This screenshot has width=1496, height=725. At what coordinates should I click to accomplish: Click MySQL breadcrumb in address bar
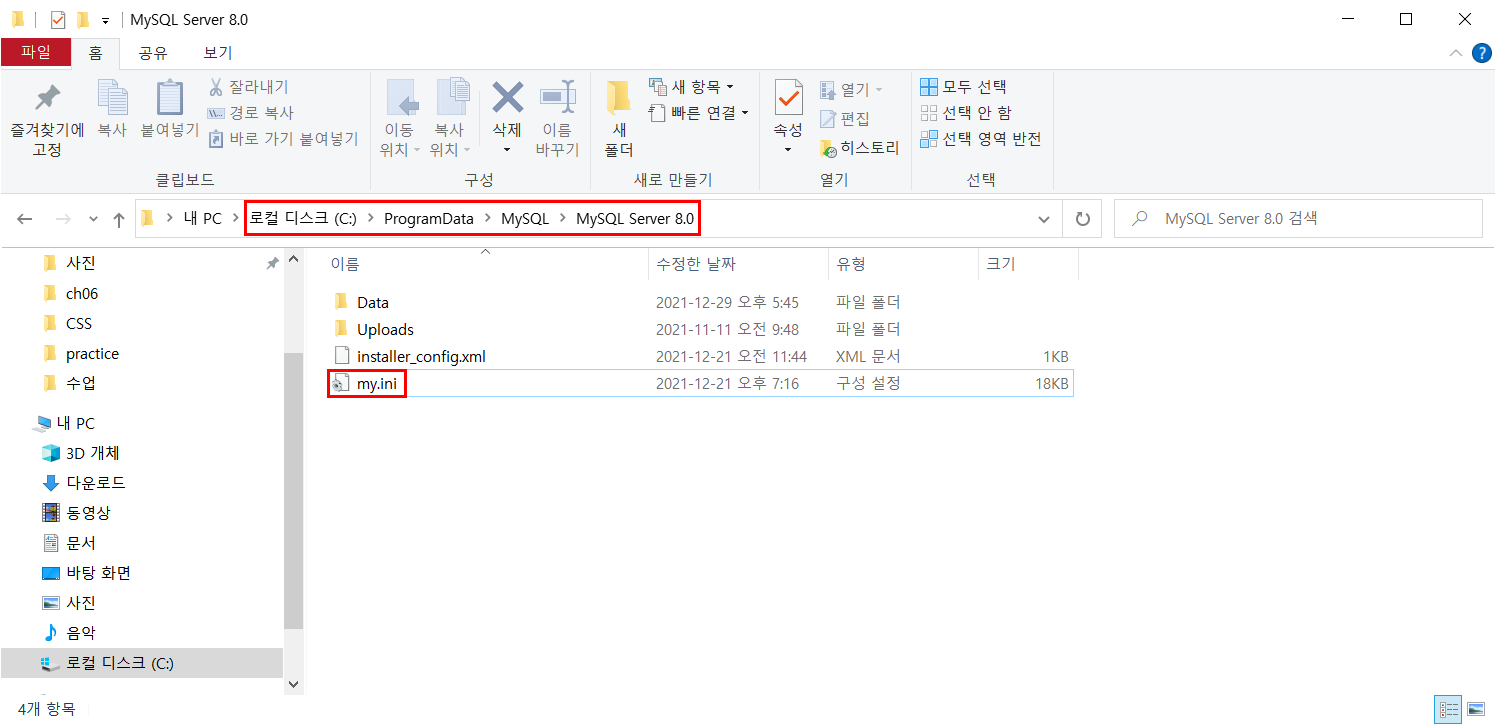pyautogui.click(x=525, y=219)
